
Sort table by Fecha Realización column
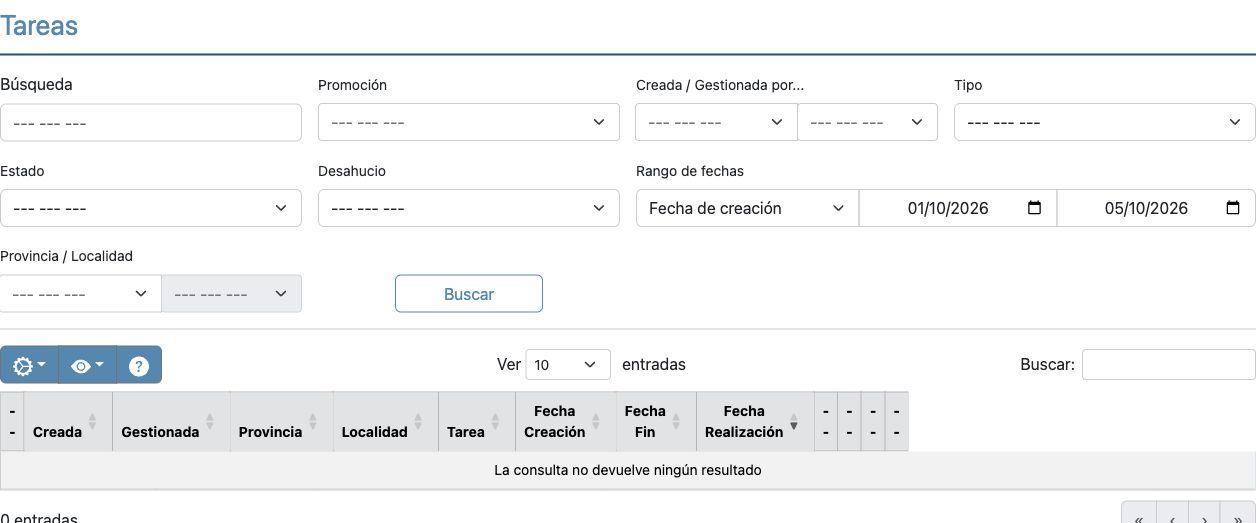pyautogui.click(x=754, y=422)
